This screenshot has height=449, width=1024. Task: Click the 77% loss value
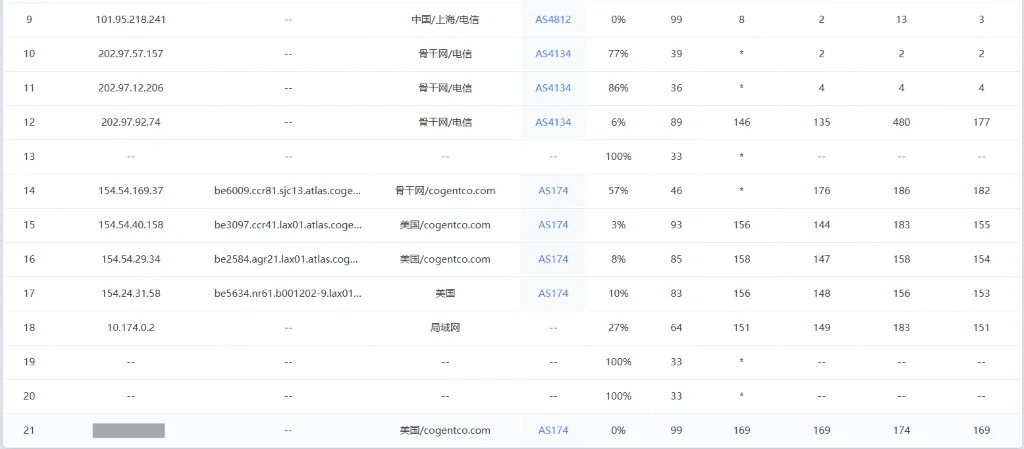(x=618, y=54)
